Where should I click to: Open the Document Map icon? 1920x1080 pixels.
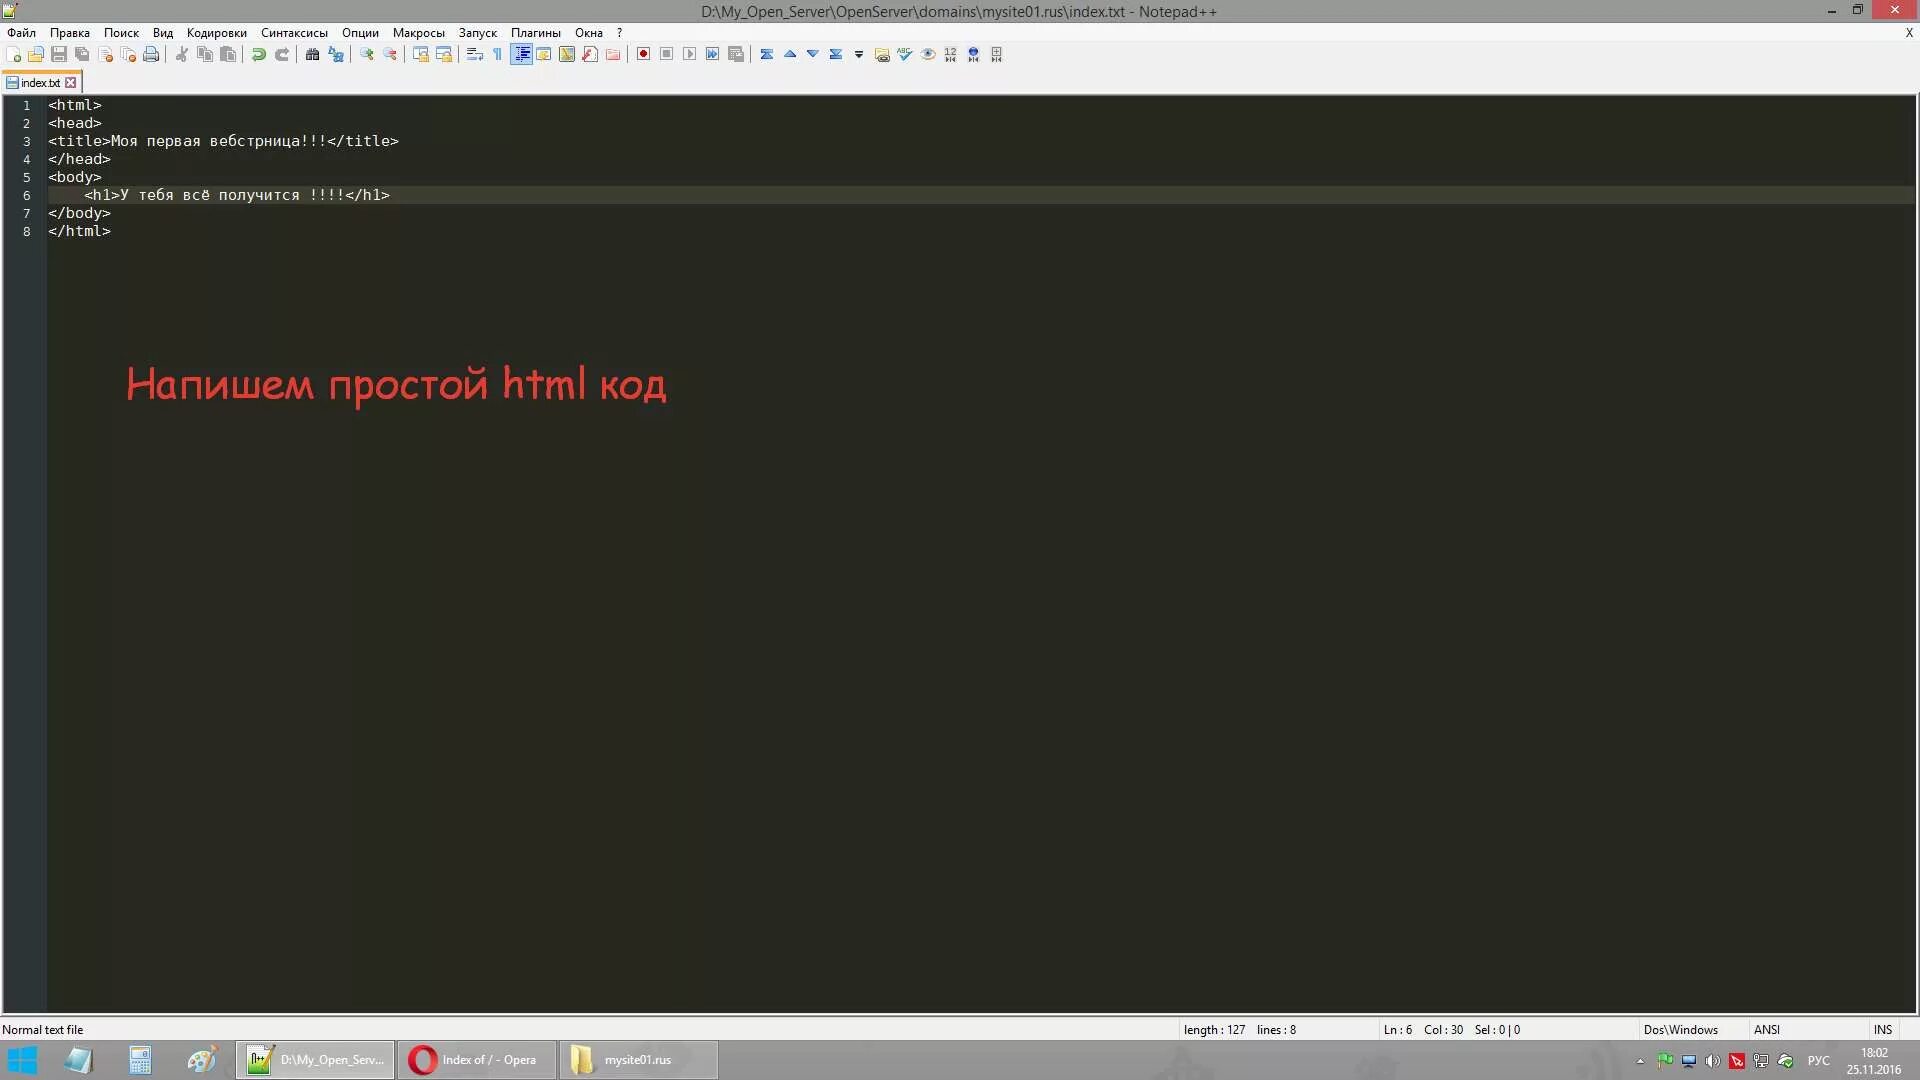pyautogui.click(x=567, y=54)
